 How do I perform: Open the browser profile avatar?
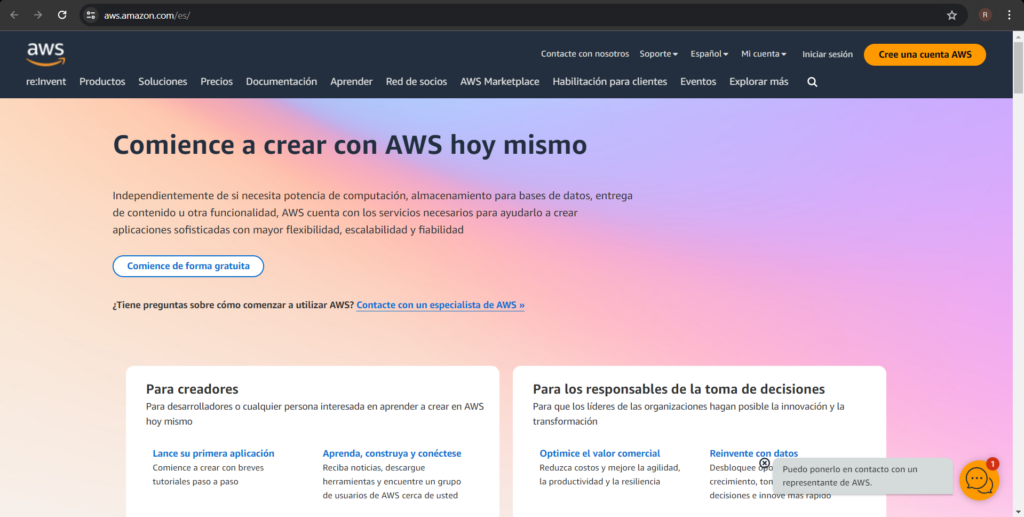tap(985, 15)
